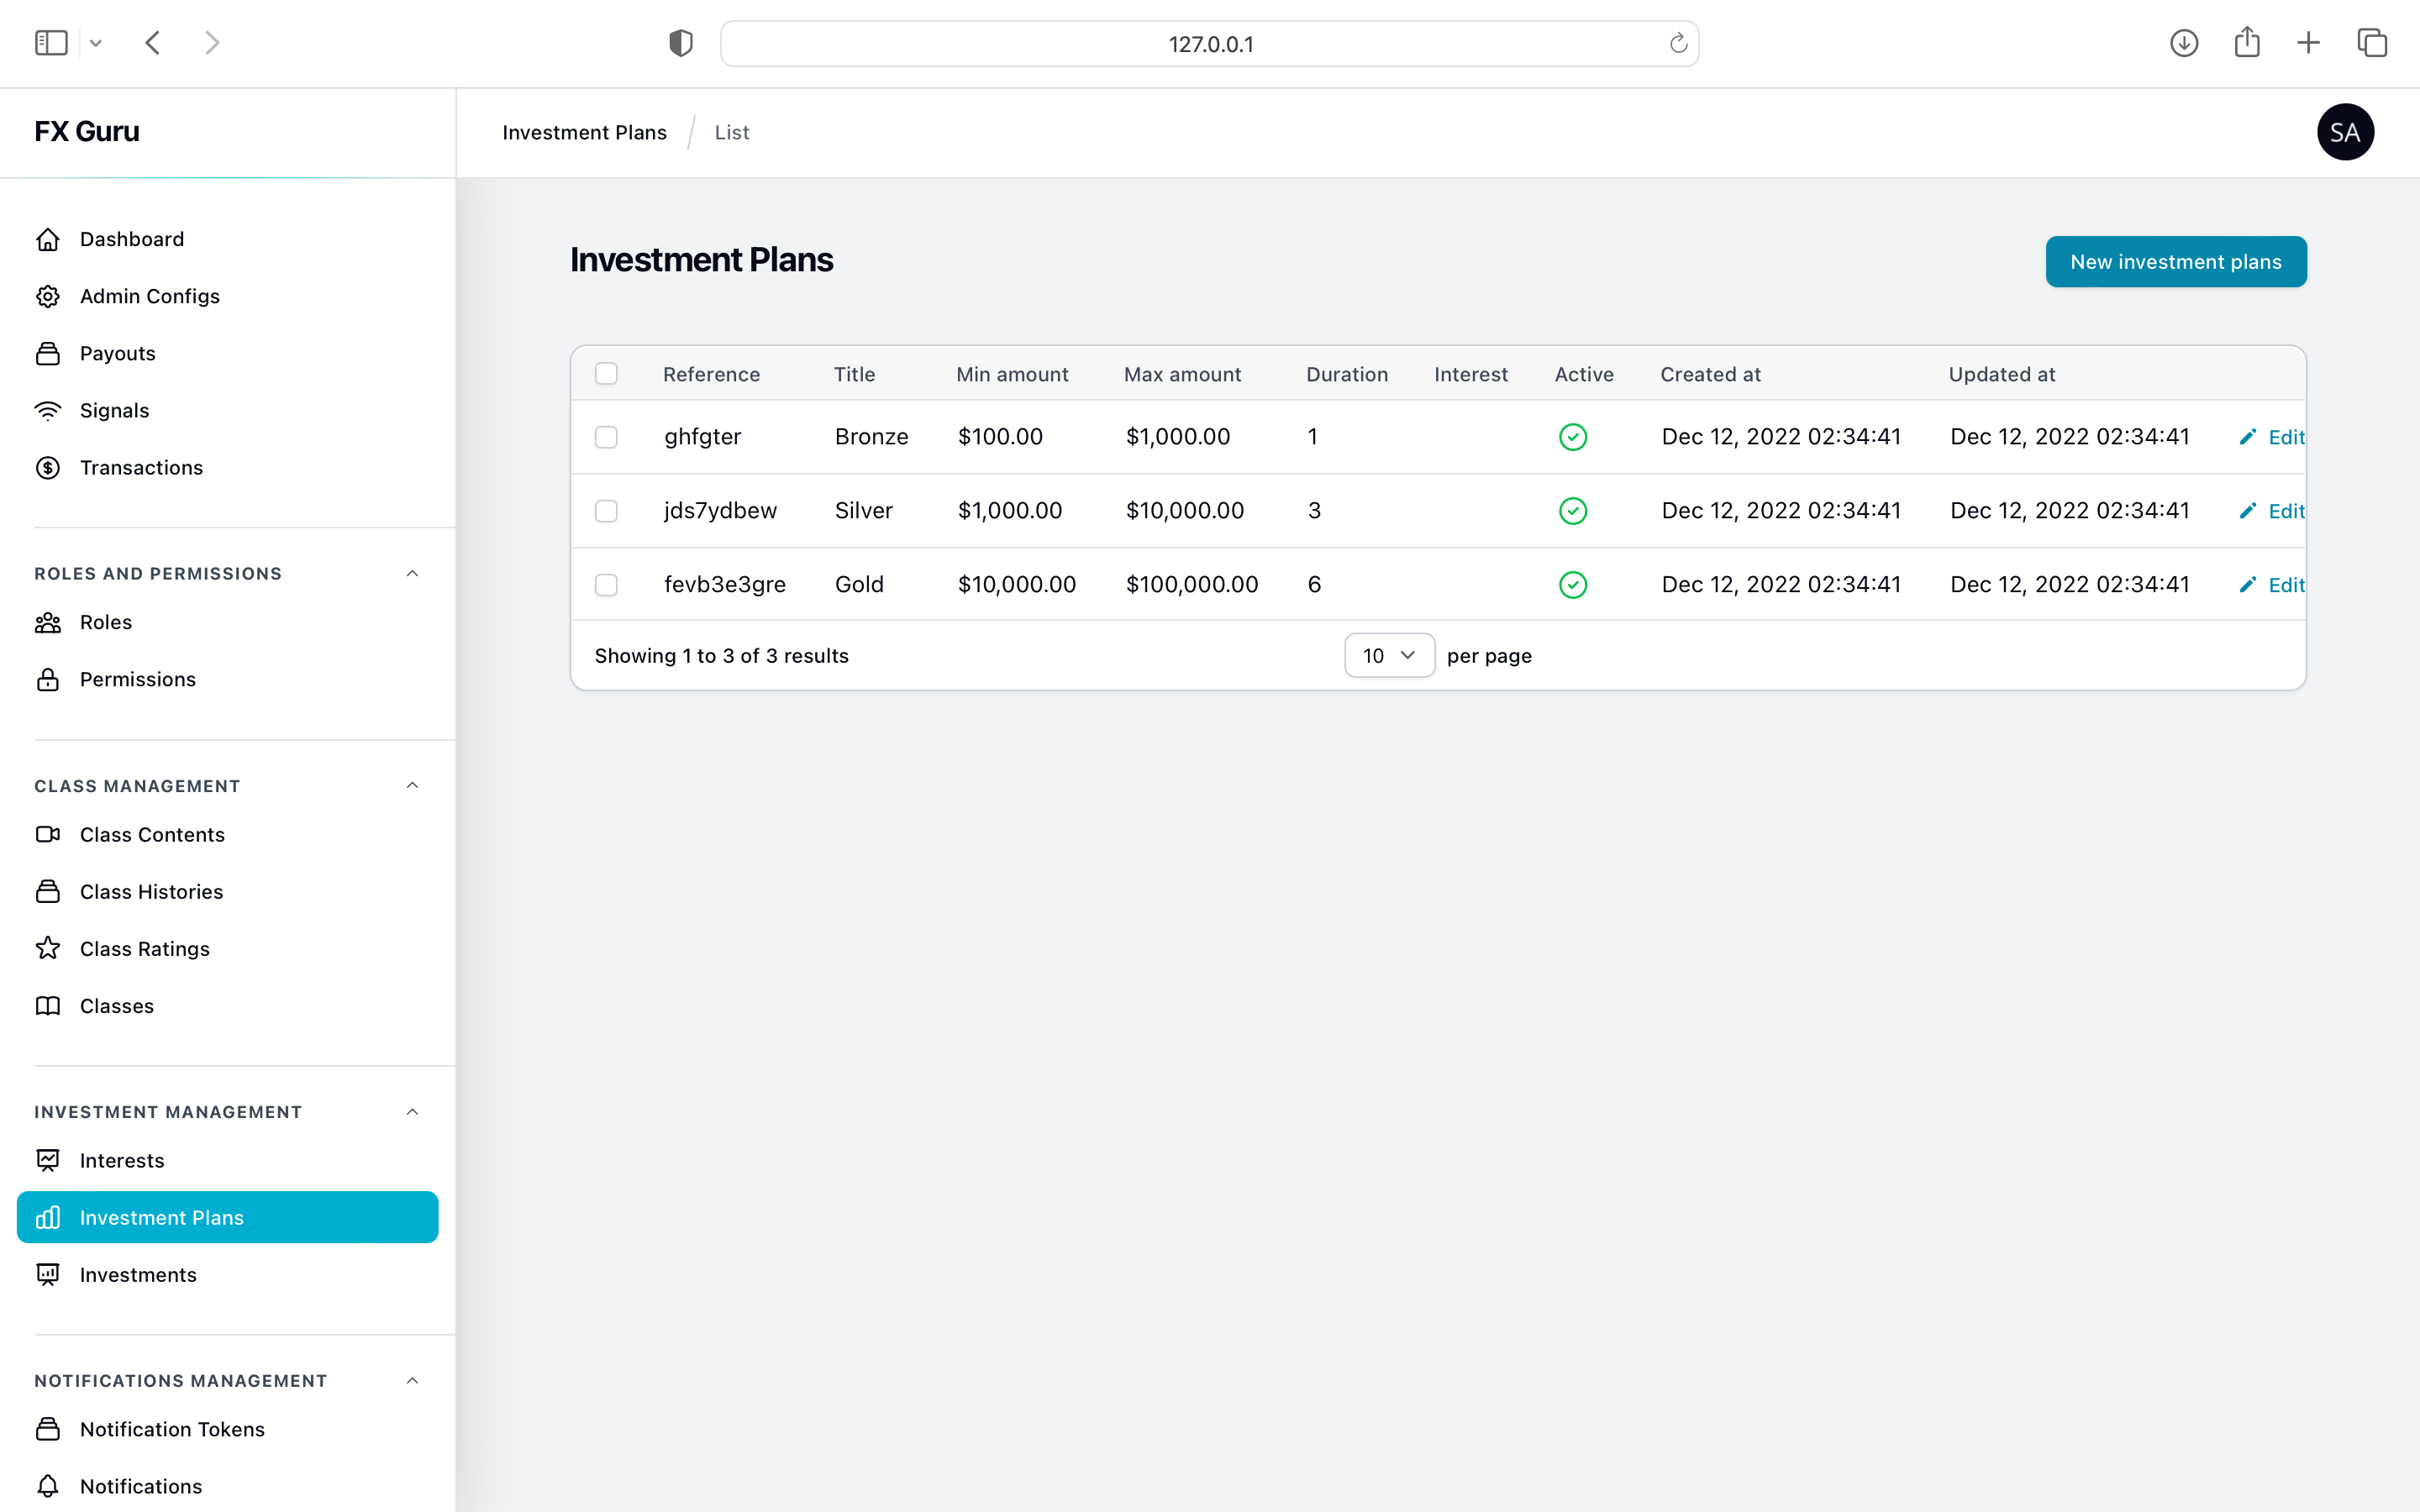
Task: Click the Class Ratings star icon
Action: (x=48, y=948)
